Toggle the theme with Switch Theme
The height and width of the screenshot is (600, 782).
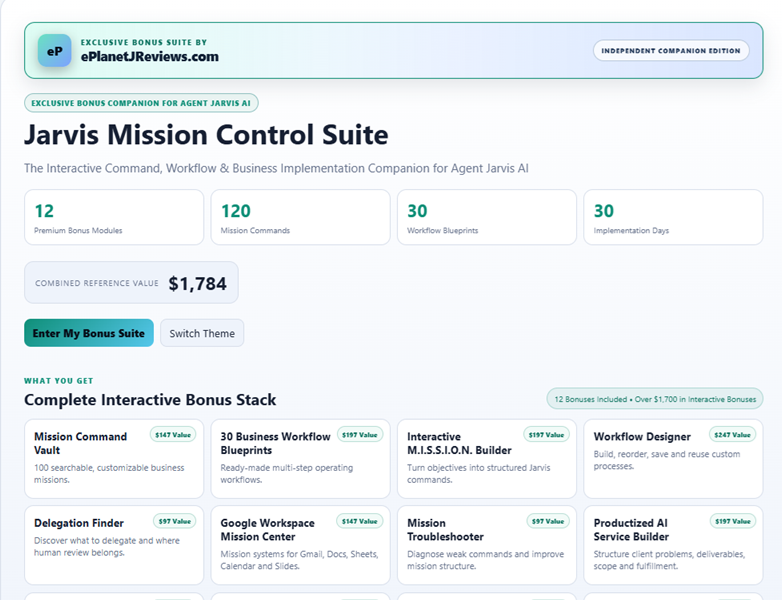click(202, 333)
